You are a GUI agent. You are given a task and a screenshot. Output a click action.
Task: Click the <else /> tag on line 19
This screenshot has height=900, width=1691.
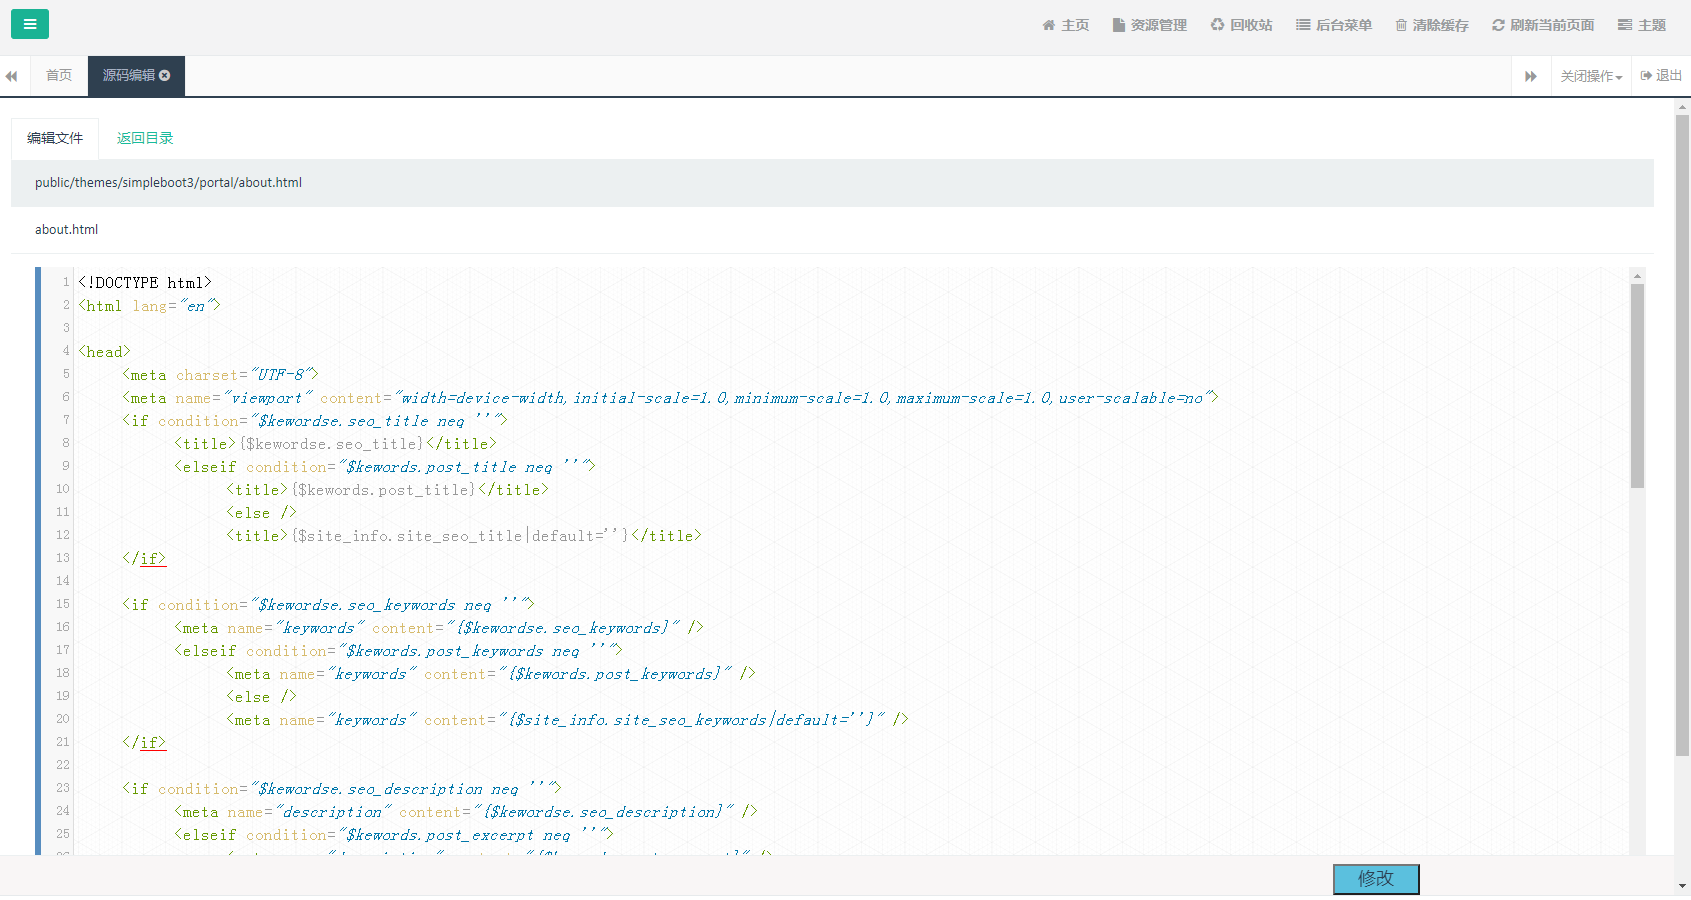pos(261,697)
